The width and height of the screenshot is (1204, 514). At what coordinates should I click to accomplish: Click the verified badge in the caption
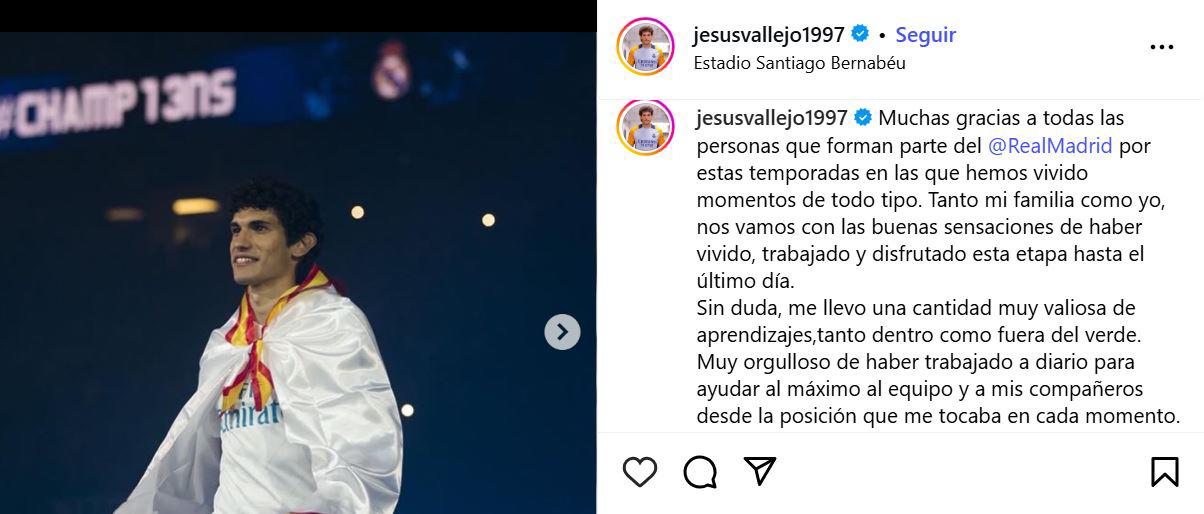[x=863, y=118]
